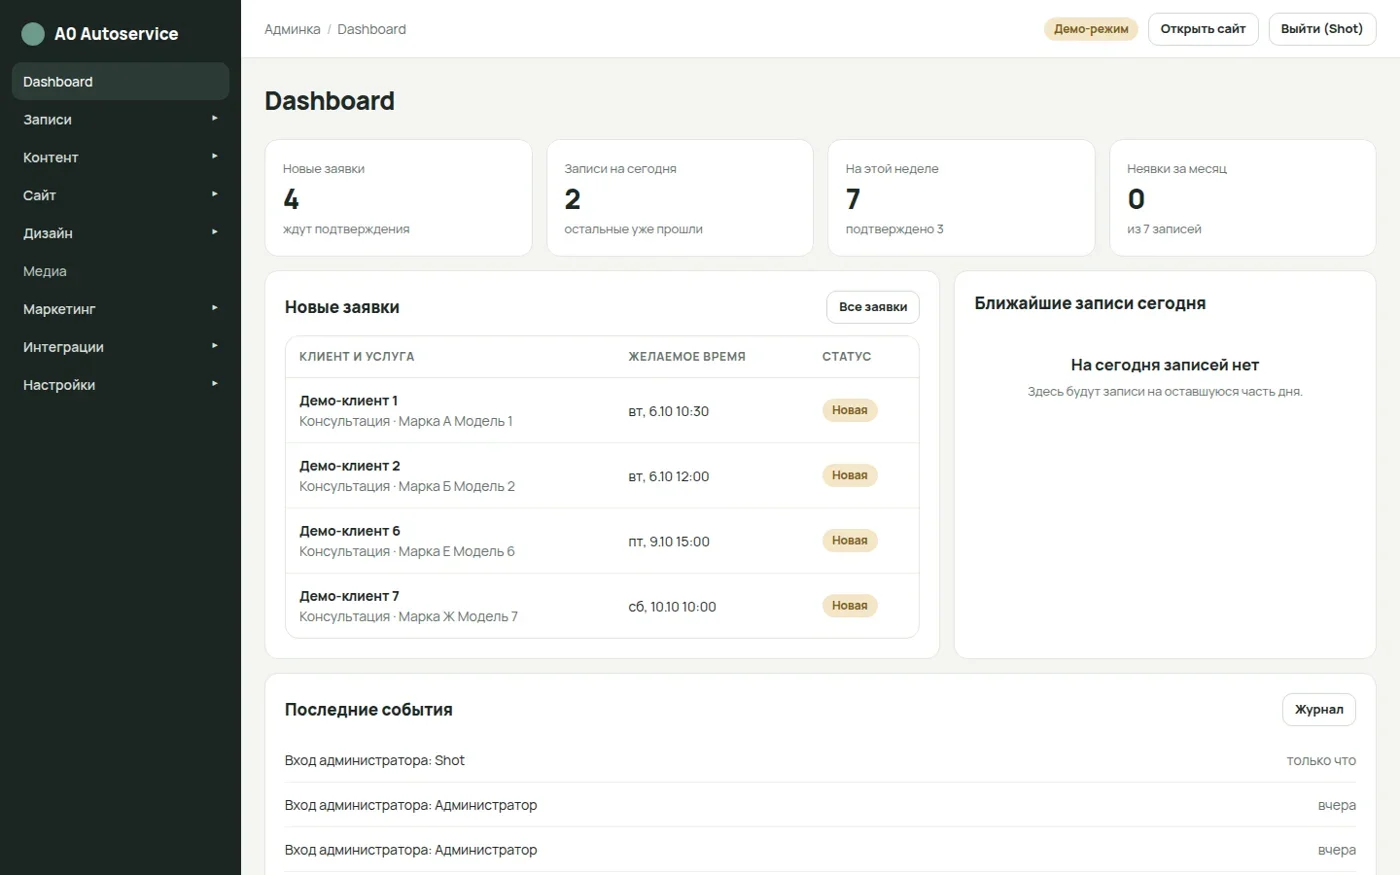1400x875 pixels.
Task: Click the Dashboard breadcrumb text
Action: point(372,30)
